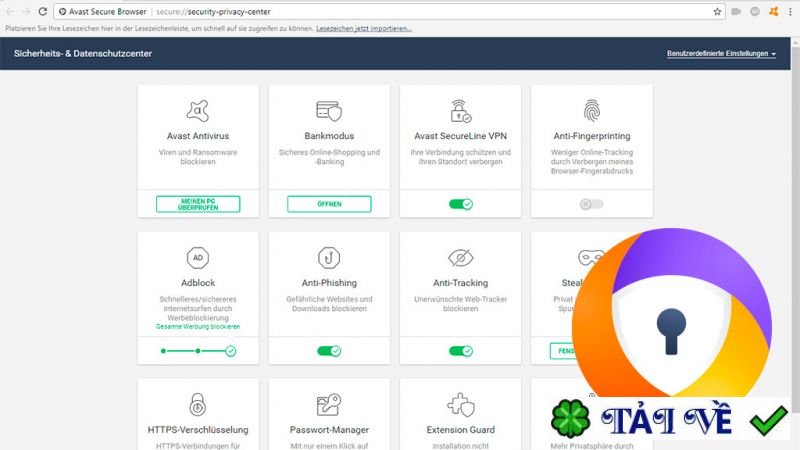Click the Avast SecureLine VPN lock icon
The height and width of the screenshot is (450, 800).
tap(461, 111)
